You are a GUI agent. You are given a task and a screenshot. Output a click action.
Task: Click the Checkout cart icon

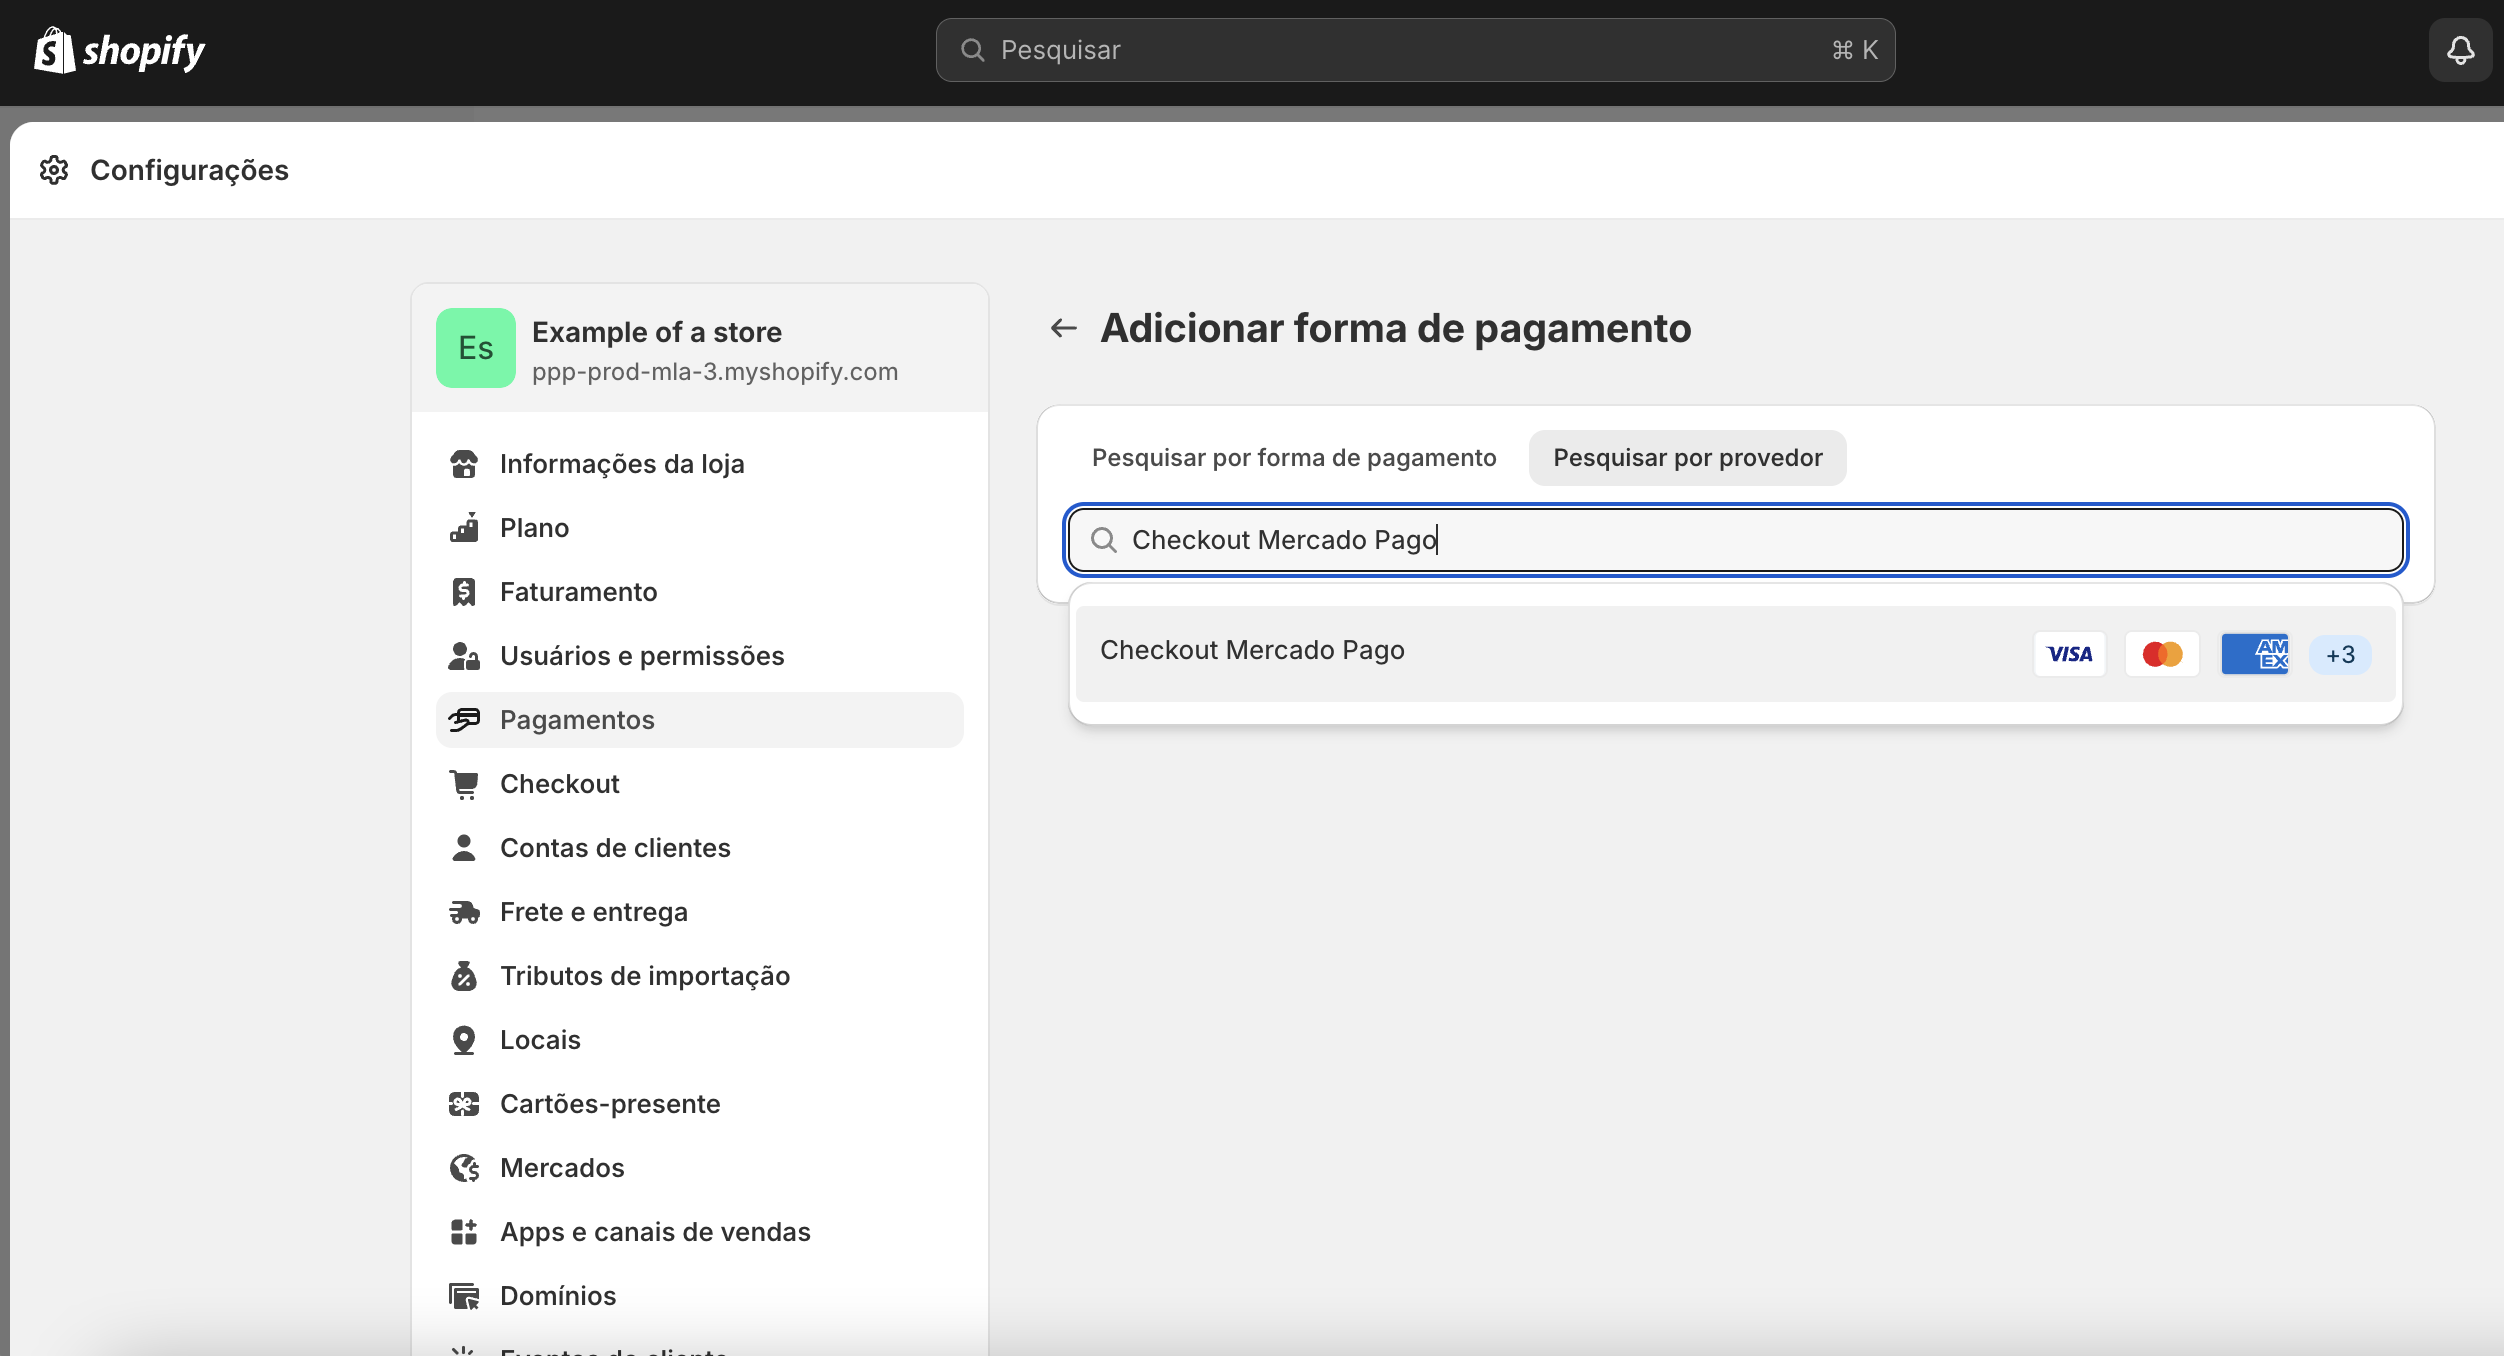[x=464, y=784]
